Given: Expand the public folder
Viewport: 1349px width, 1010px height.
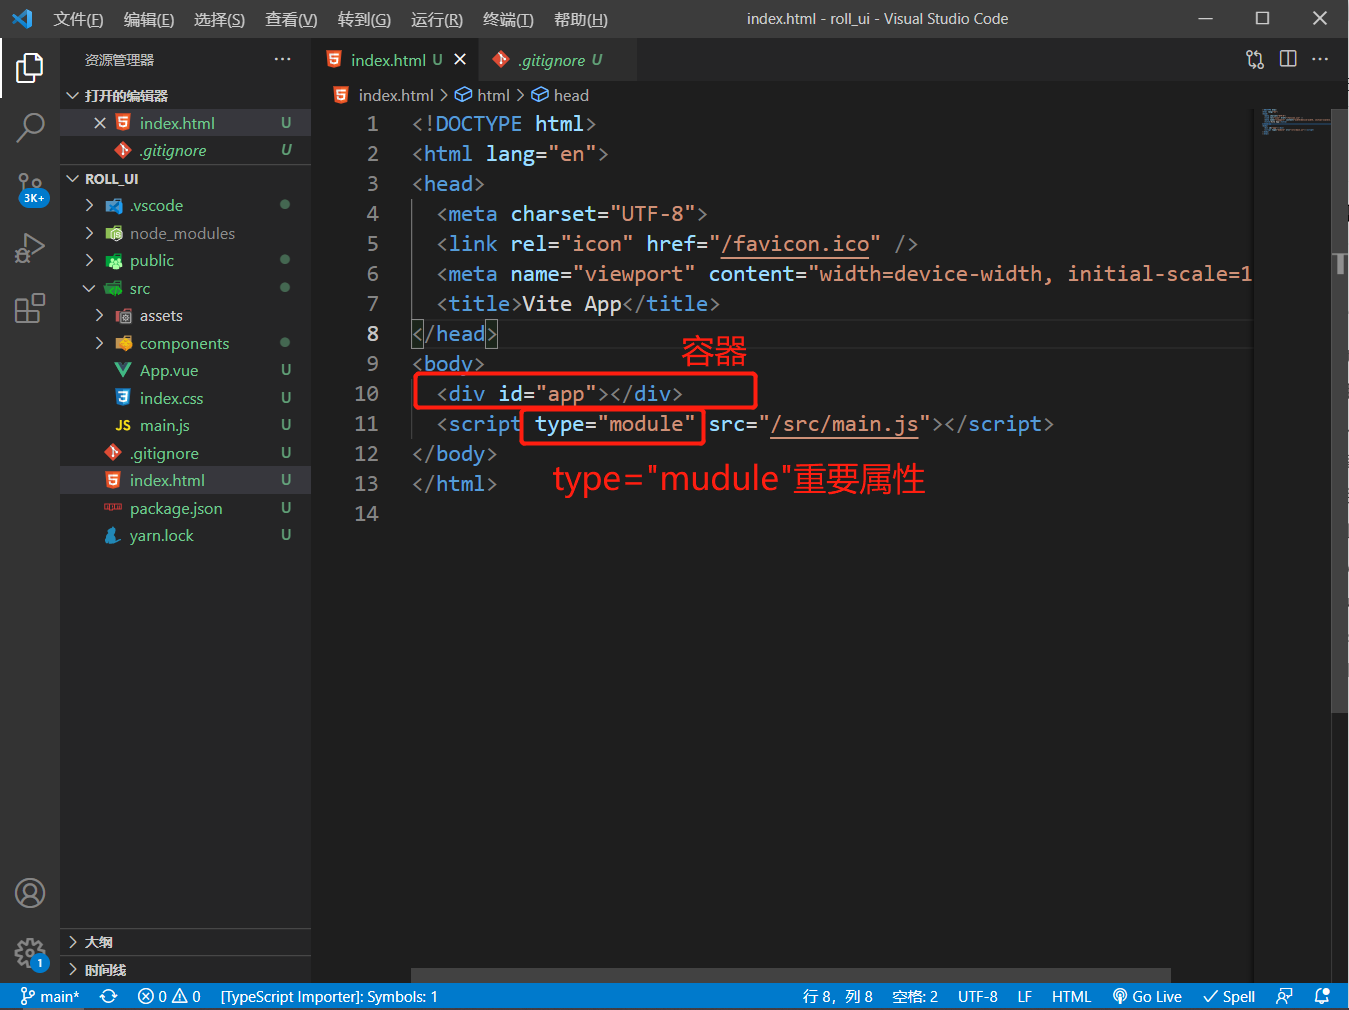Looking at the screenshot, I should click(x=185, y=260).
